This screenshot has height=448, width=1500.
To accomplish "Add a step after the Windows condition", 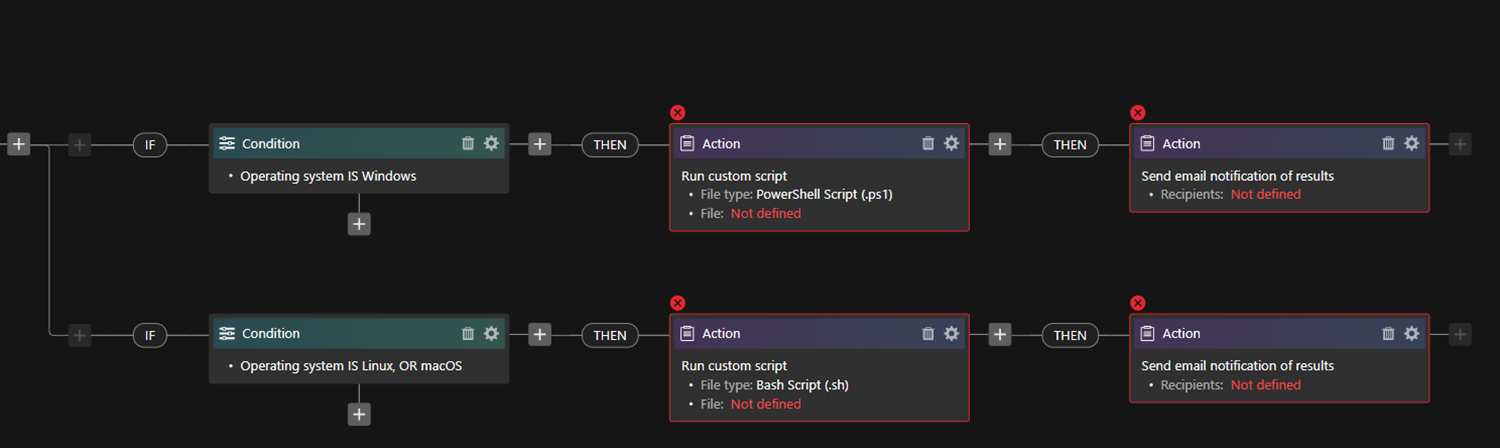I will [x=540, y=144].
